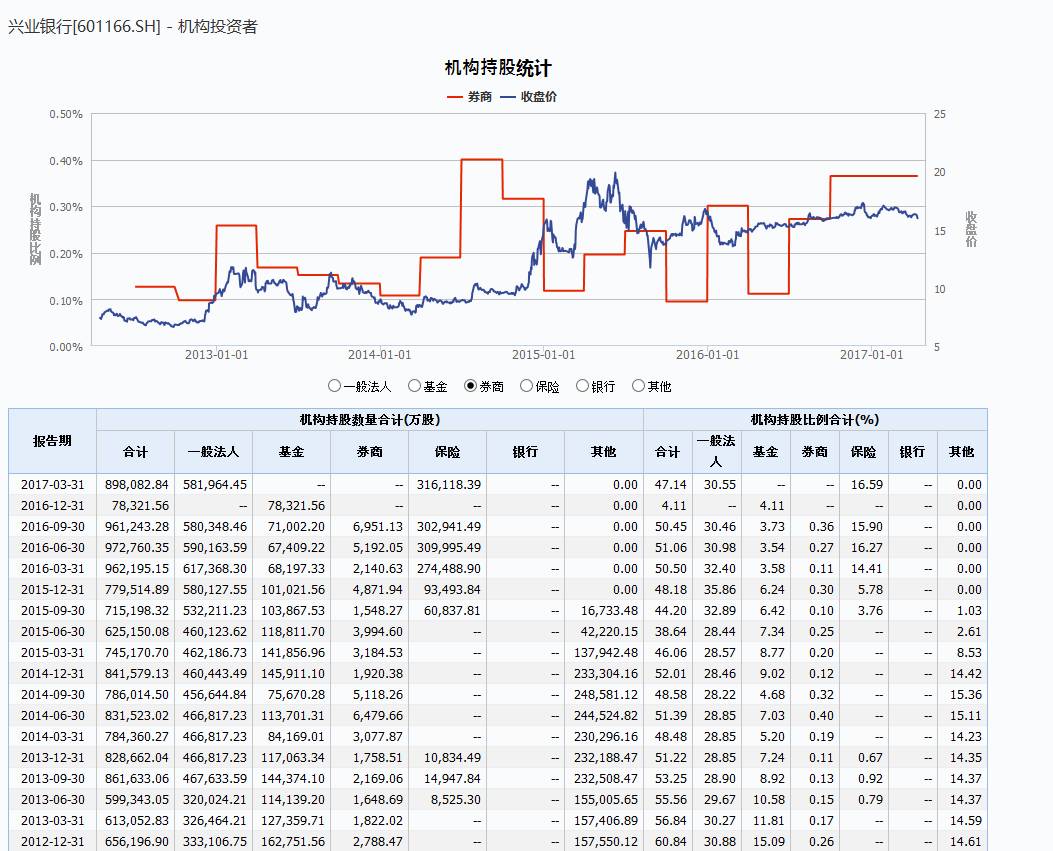The height and width of the screenshot is (851, 1053).
Task: Click the 券商 percentage 0.40
Action: (821, 715)
